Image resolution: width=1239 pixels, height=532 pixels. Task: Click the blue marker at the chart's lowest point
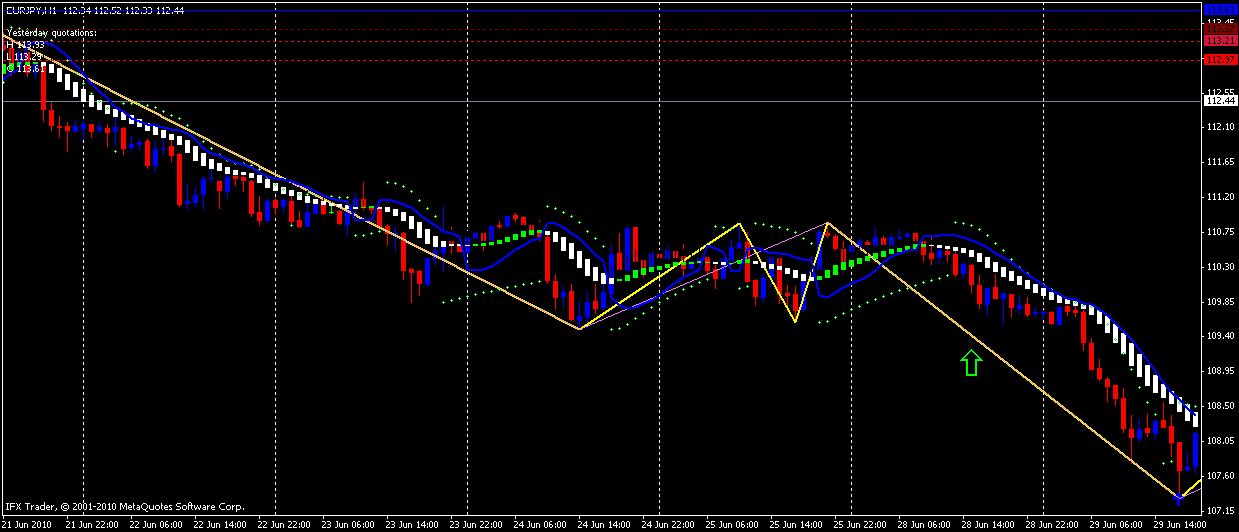1180,497
